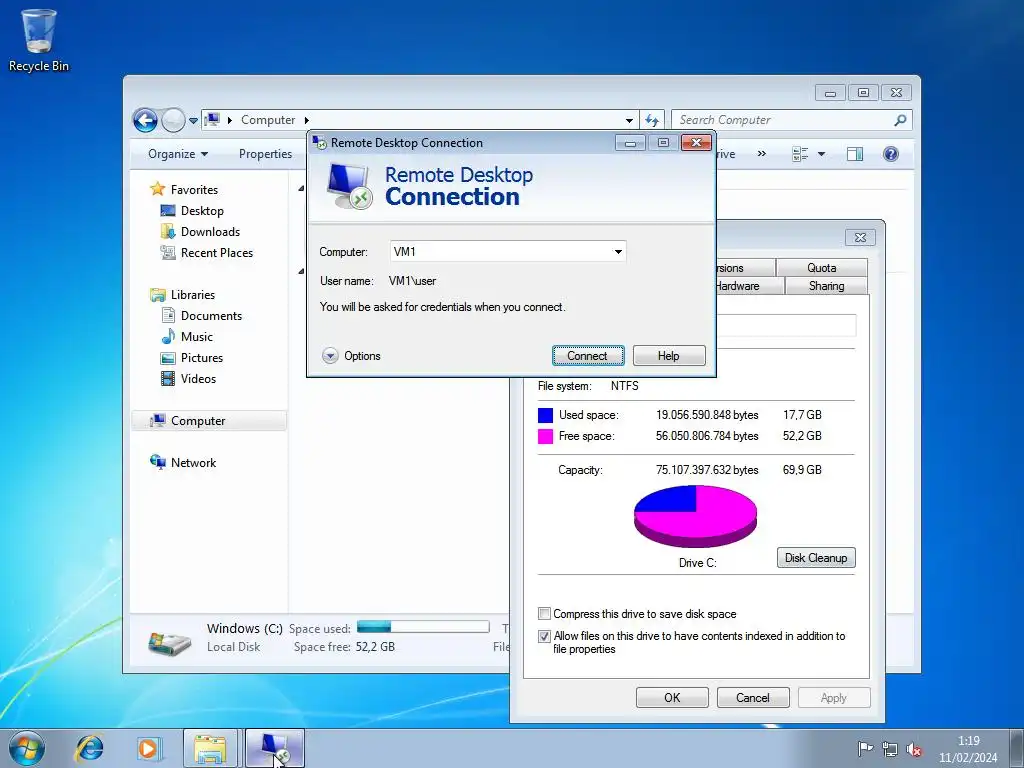This screenshot has width=1024, height=768.
Task: Open the Windows Start button
Action: pyautogui.click(x=26, y=748)
